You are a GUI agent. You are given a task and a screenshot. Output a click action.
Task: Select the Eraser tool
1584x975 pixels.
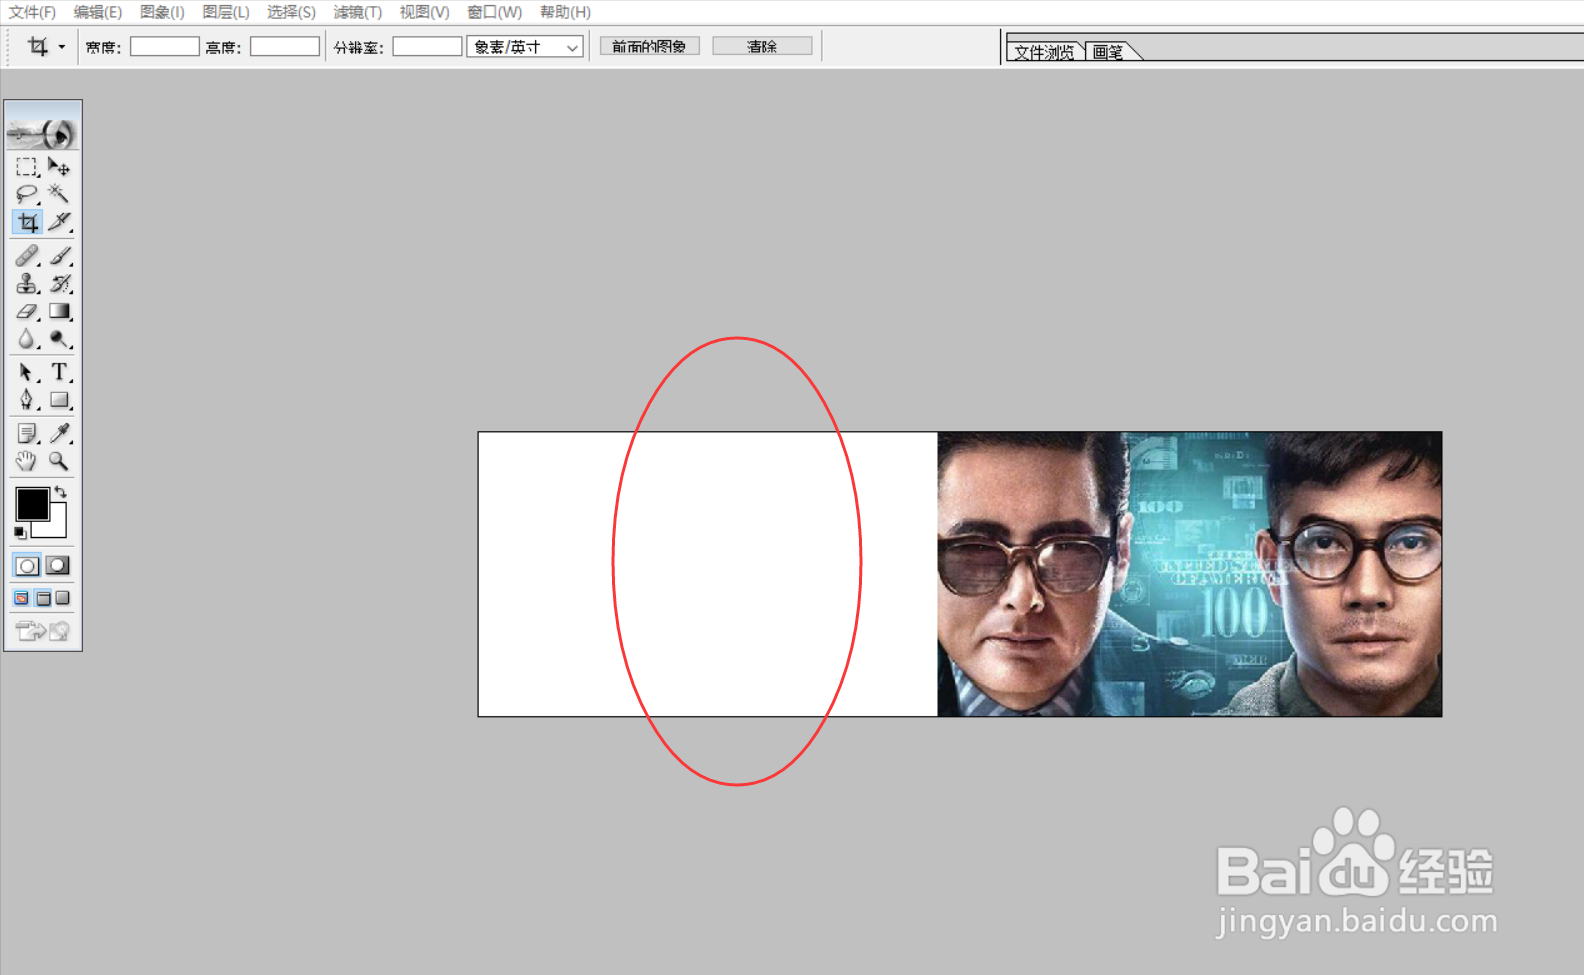27,312
